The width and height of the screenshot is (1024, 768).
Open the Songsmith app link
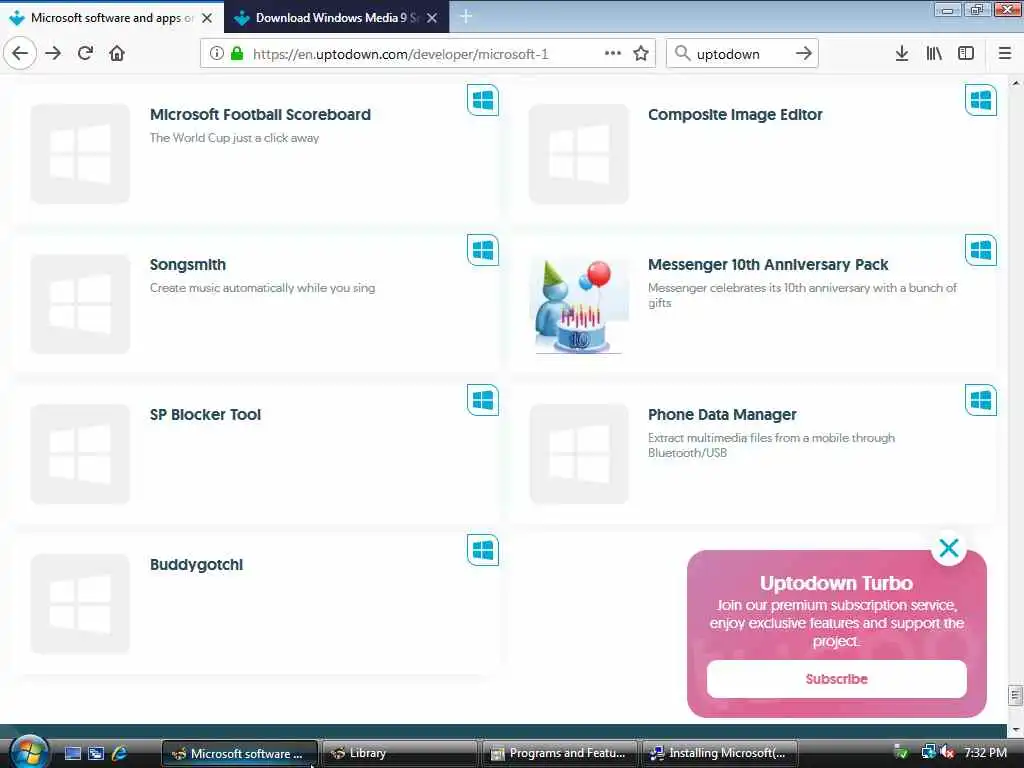[187, 264]
